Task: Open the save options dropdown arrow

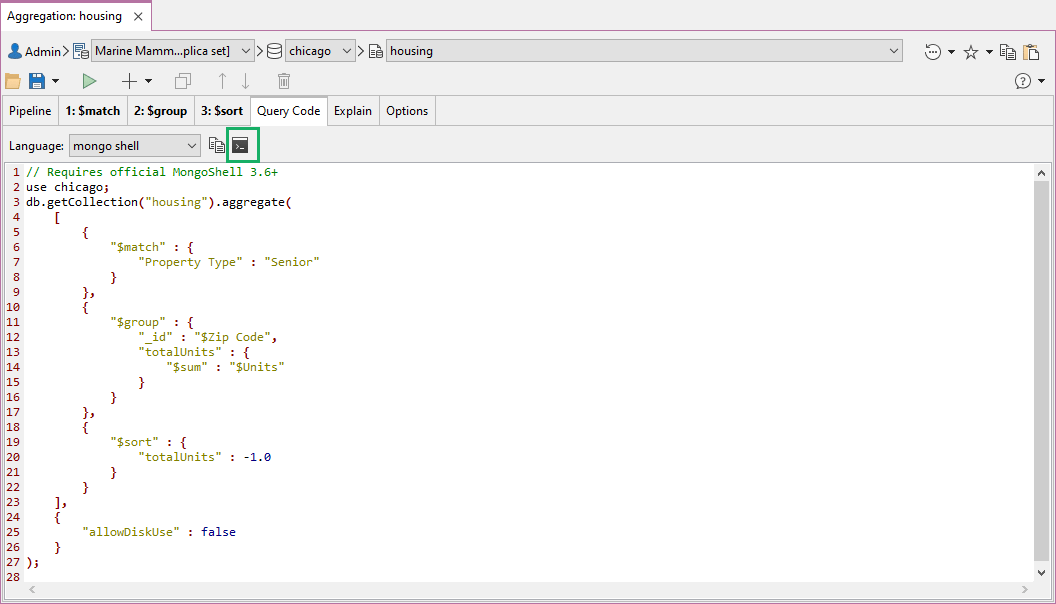Action: tap(55, 81)
